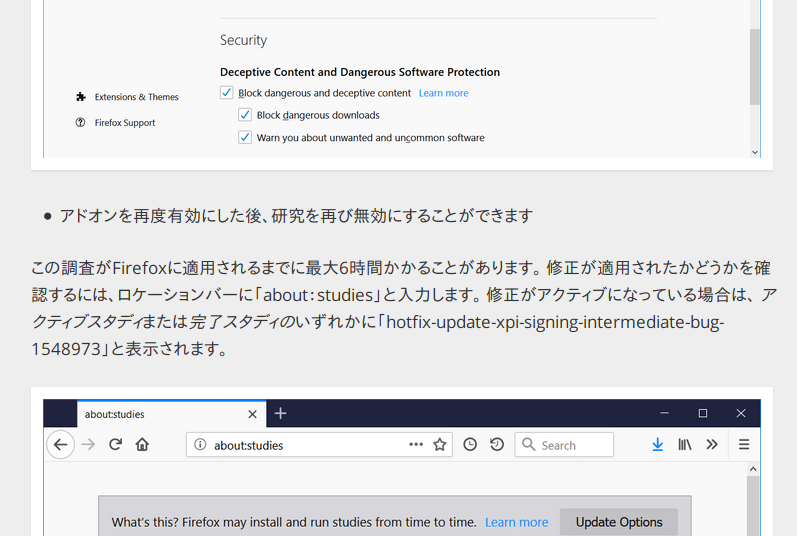Open a new tab with plus button
The image size is (797, 536).
[x=280, y=414]
